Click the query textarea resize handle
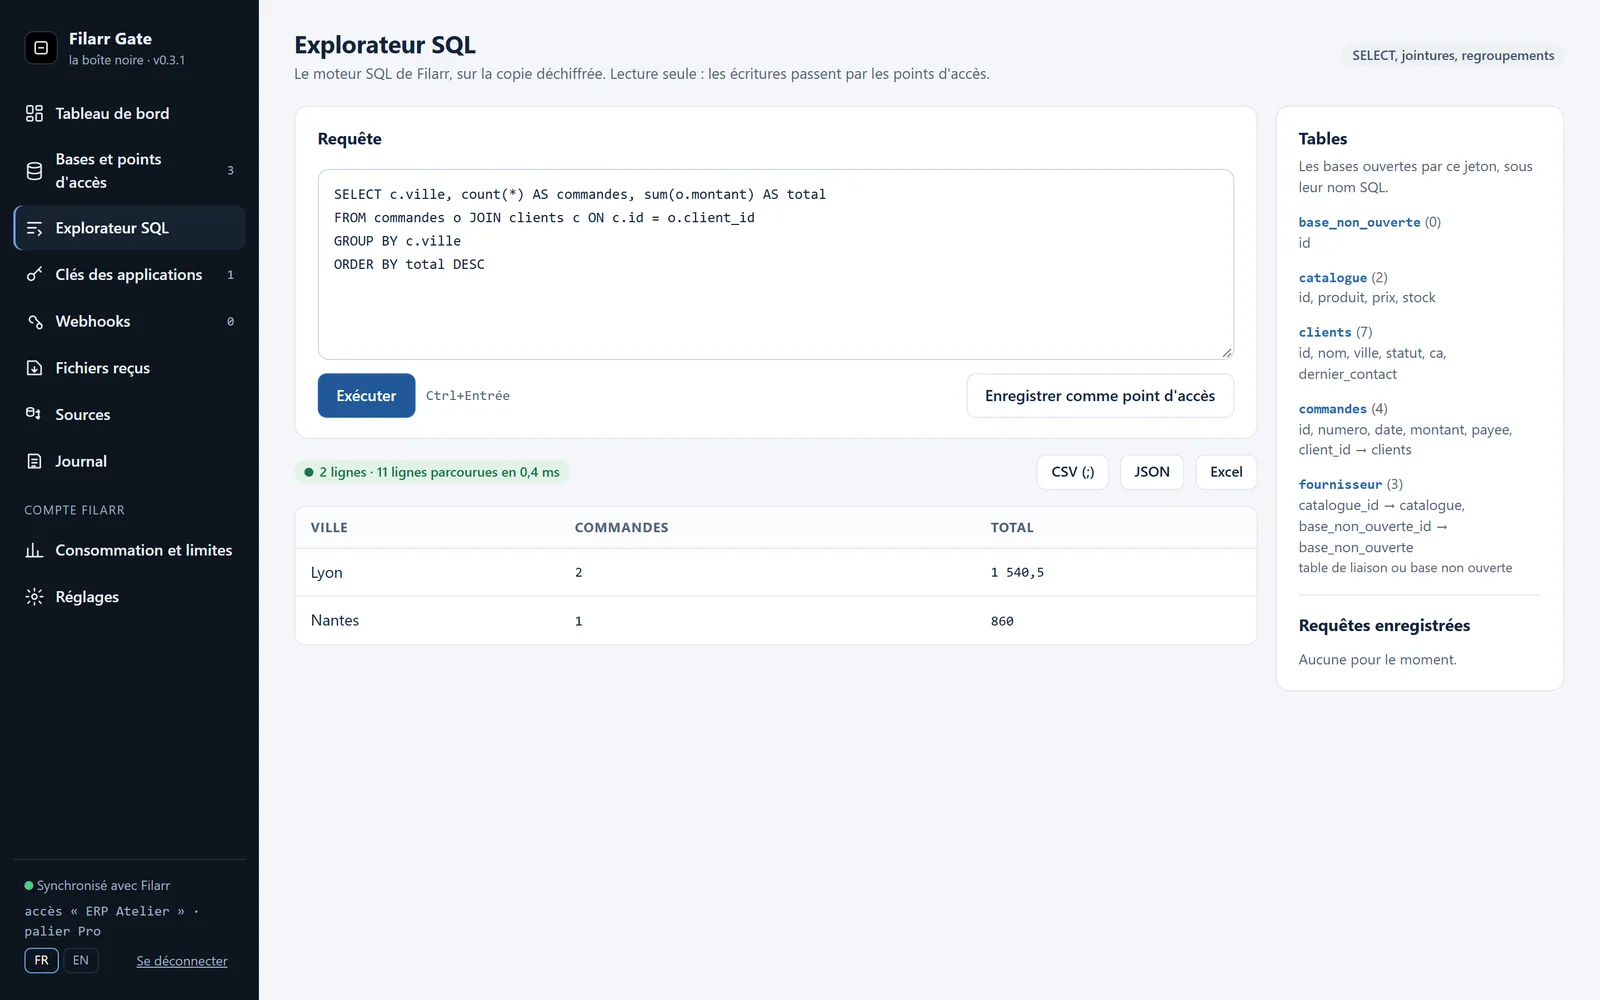This screenshot has height=1000, width=1600. pos(1227,352)
